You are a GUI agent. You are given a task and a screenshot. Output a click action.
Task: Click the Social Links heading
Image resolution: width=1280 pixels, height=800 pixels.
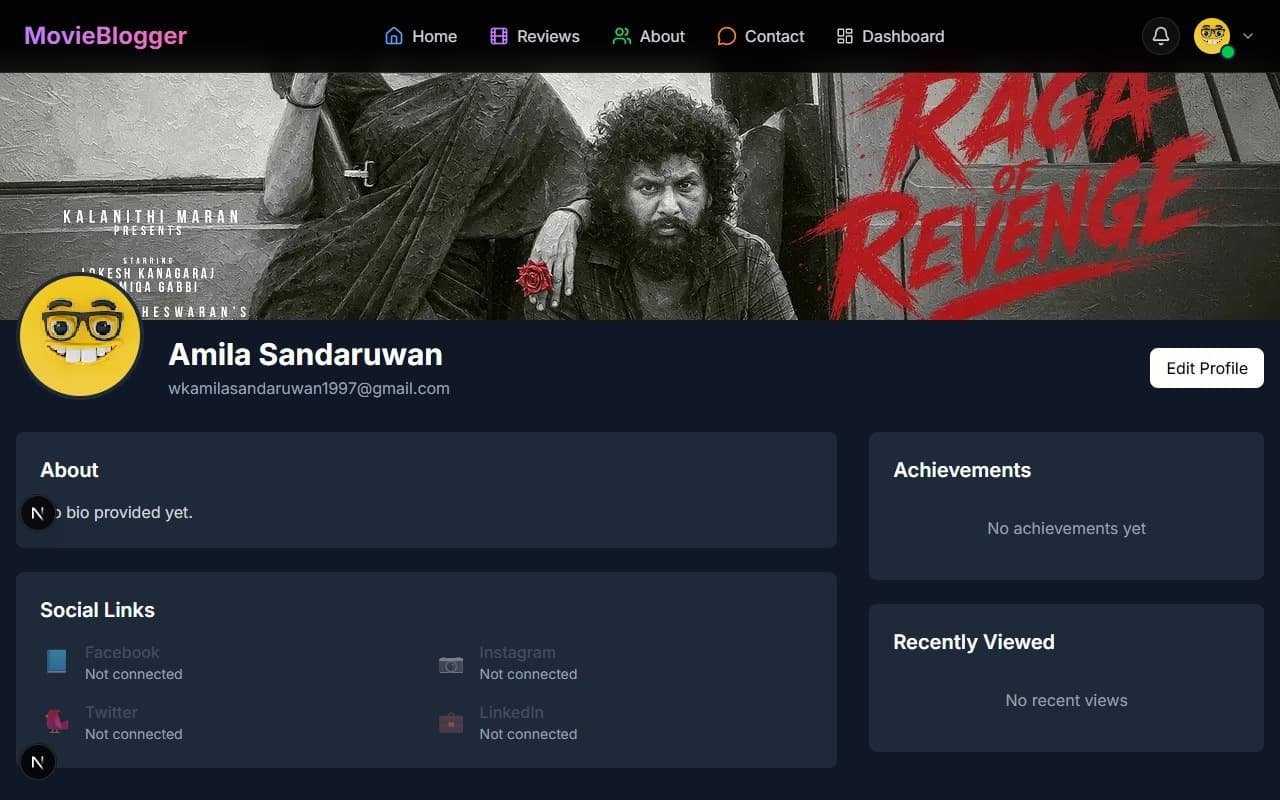pos(97,610)
